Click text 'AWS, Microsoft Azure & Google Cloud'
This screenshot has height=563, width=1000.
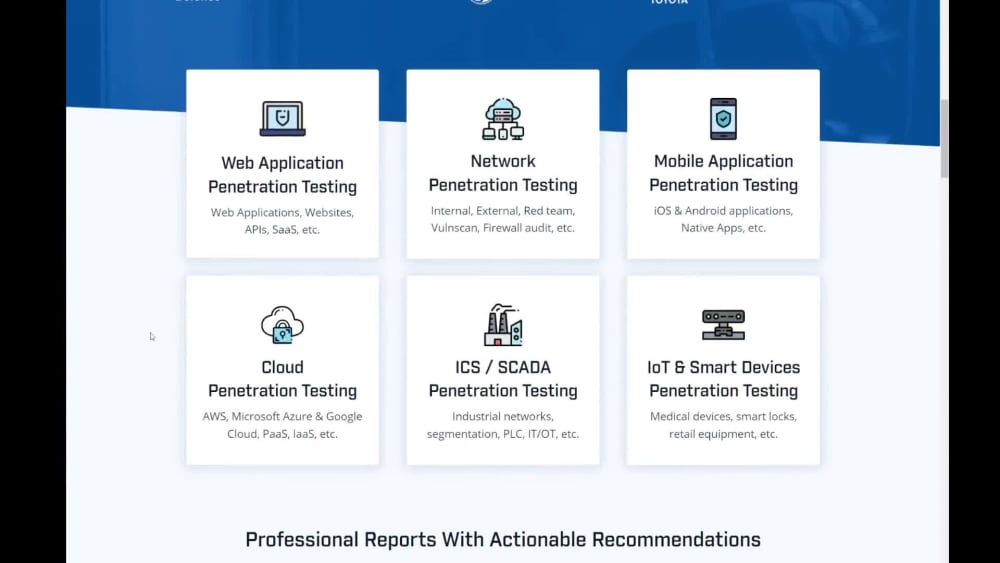point(283,425)
